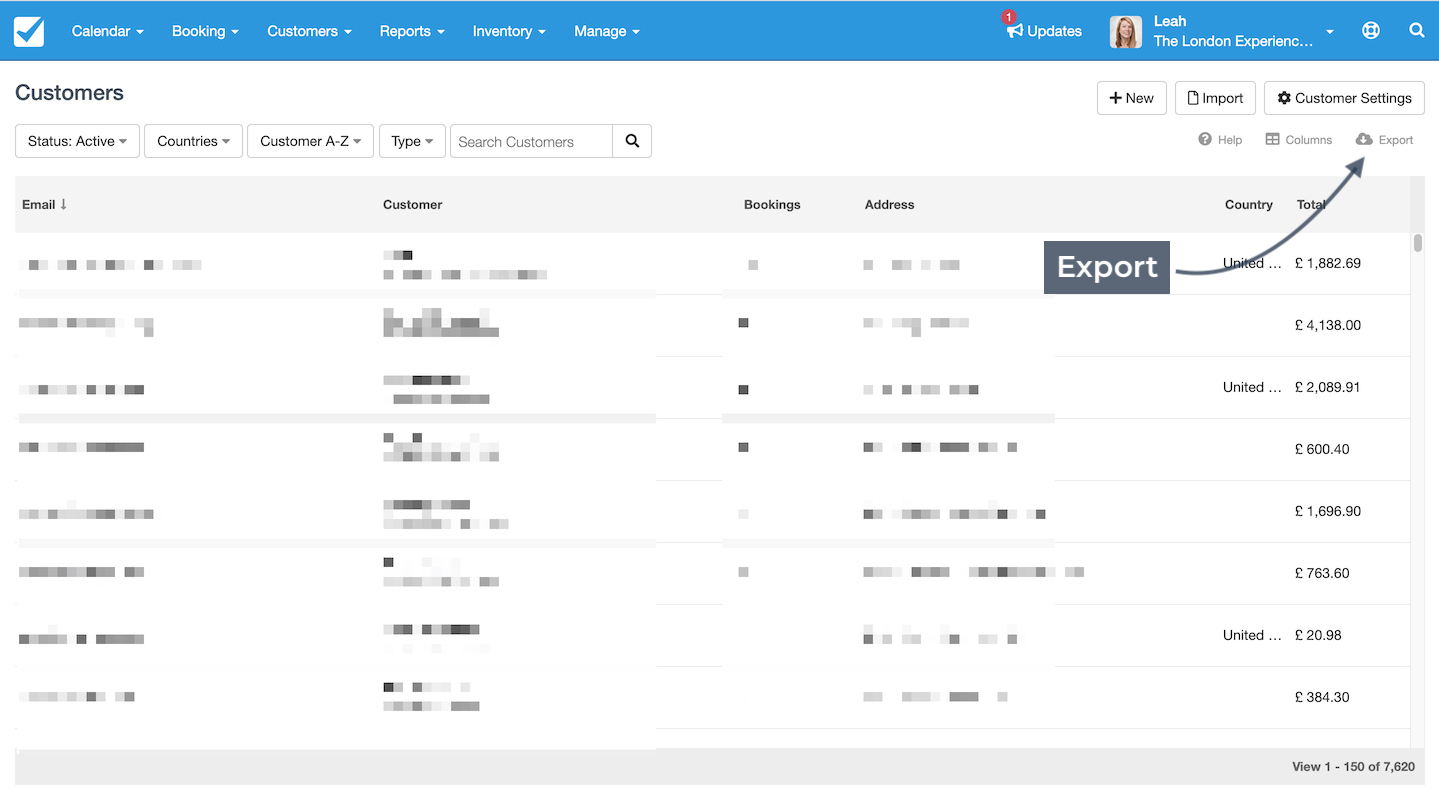Open the Manage menu
The width and height of the screenshot is (1439, 789).
607,31
